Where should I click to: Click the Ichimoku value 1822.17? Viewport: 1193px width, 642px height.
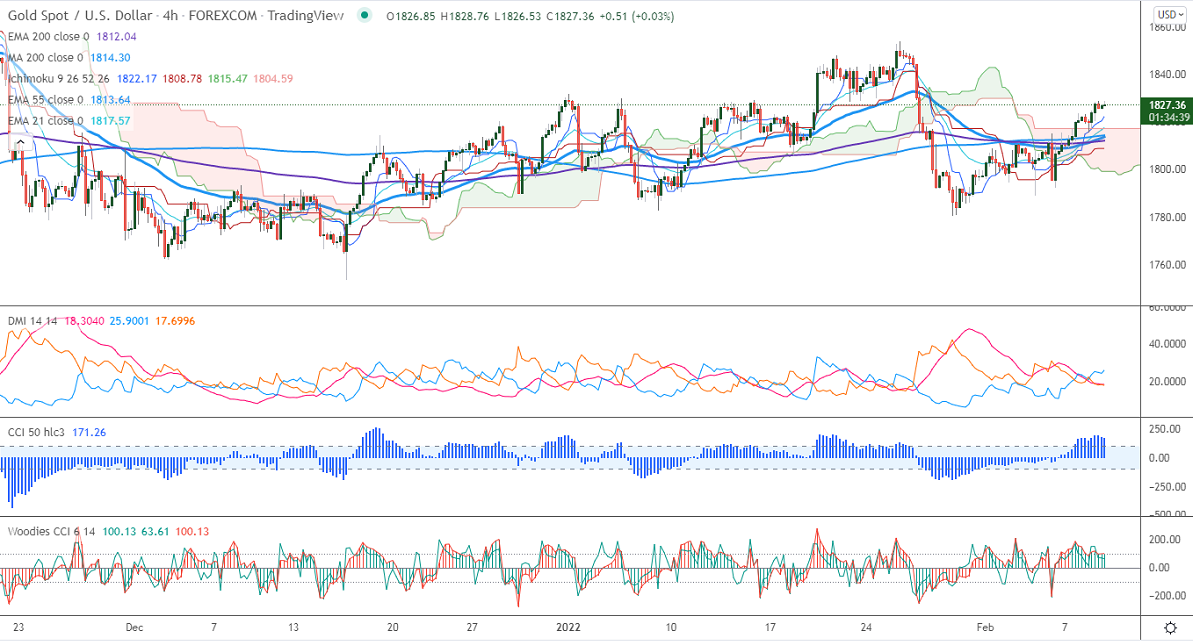coord(137,79)
